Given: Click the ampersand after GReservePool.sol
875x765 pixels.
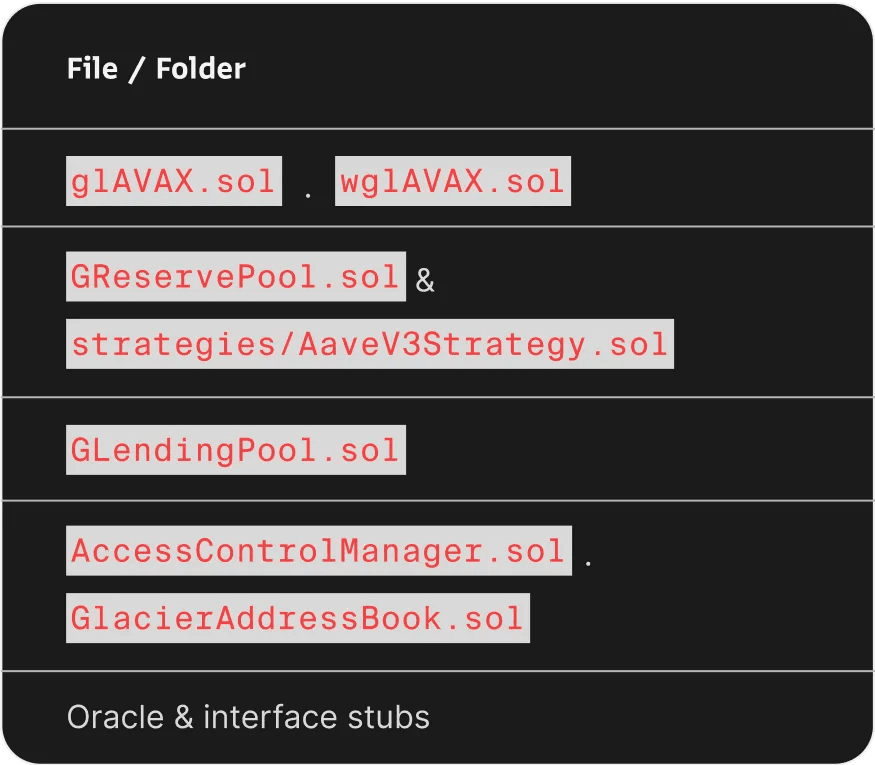Looking at the screenshot, I should tap(425, 280).
